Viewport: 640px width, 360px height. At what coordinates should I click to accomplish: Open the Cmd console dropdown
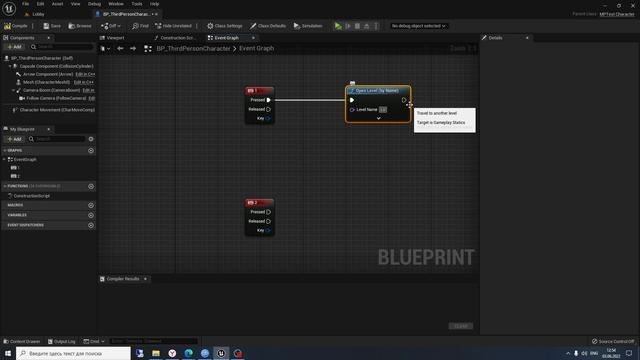(x=94, y=341)
